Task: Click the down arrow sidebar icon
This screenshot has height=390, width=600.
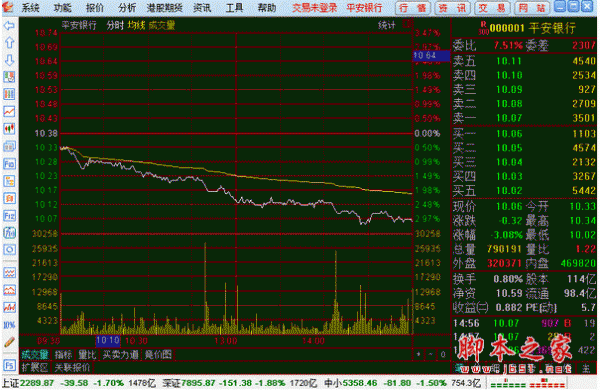Action: (9, 60)
